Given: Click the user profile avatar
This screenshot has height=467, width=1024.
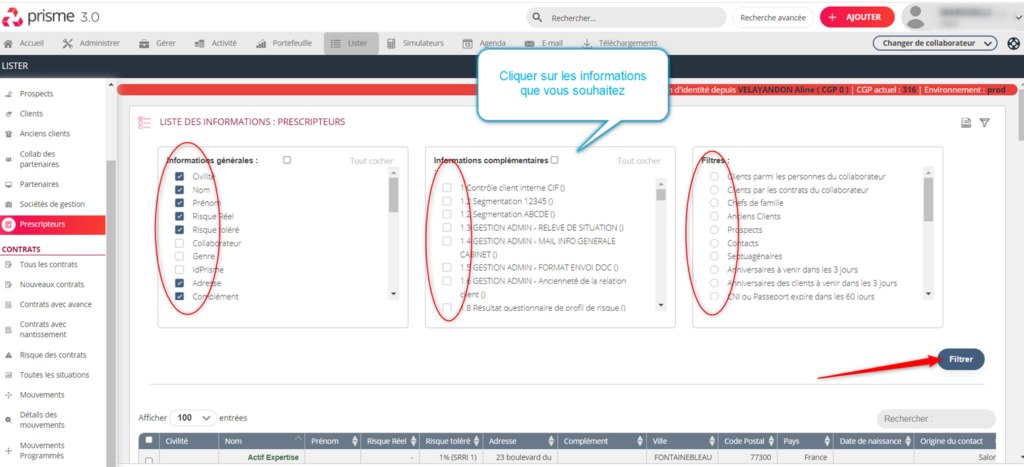Looking at the screenshot, I should pyautogui.click(x=916, y=17).
